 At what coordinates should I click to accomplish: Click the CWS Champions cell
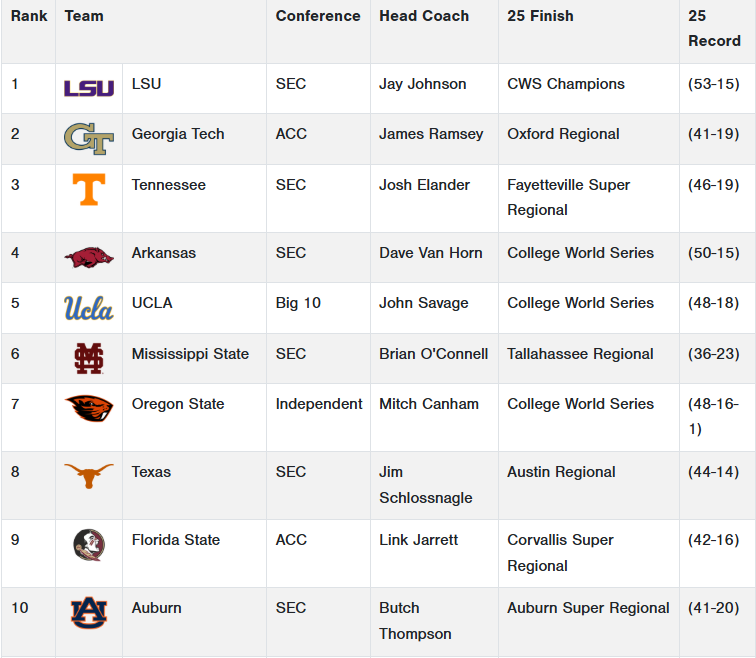(566, 84)
